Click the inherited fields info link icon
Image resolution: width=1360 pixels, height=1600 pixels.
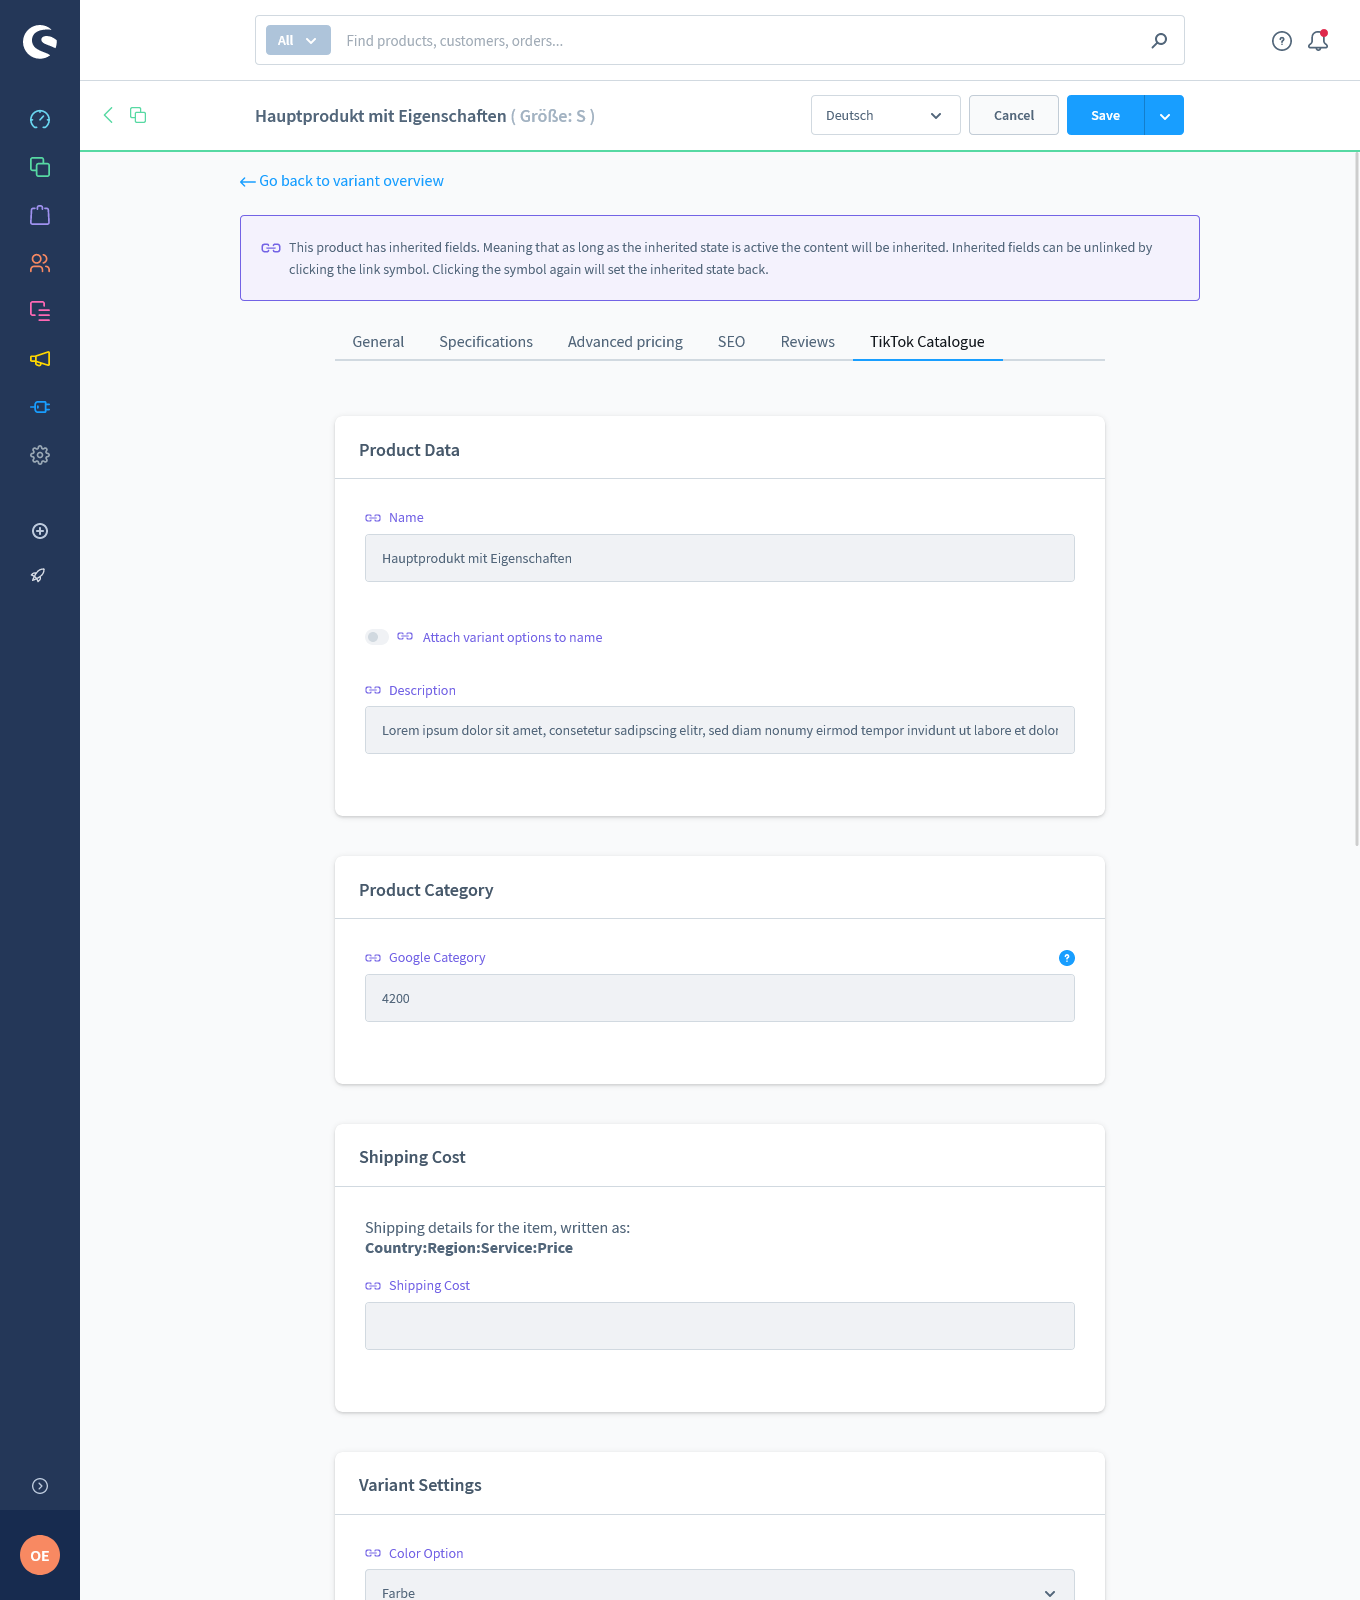coord(271,248)
